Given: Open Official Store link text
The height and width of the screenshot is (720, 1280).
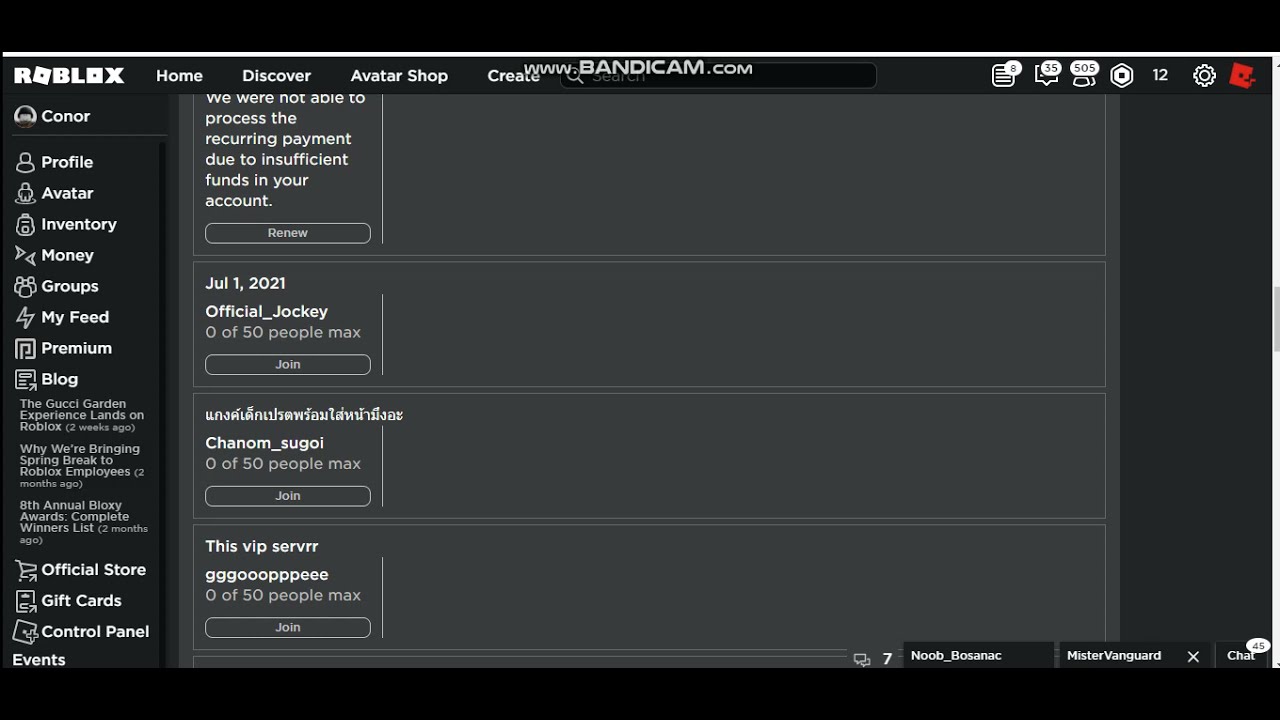Looking at the screenshot, I should click(x=93, y=569).
